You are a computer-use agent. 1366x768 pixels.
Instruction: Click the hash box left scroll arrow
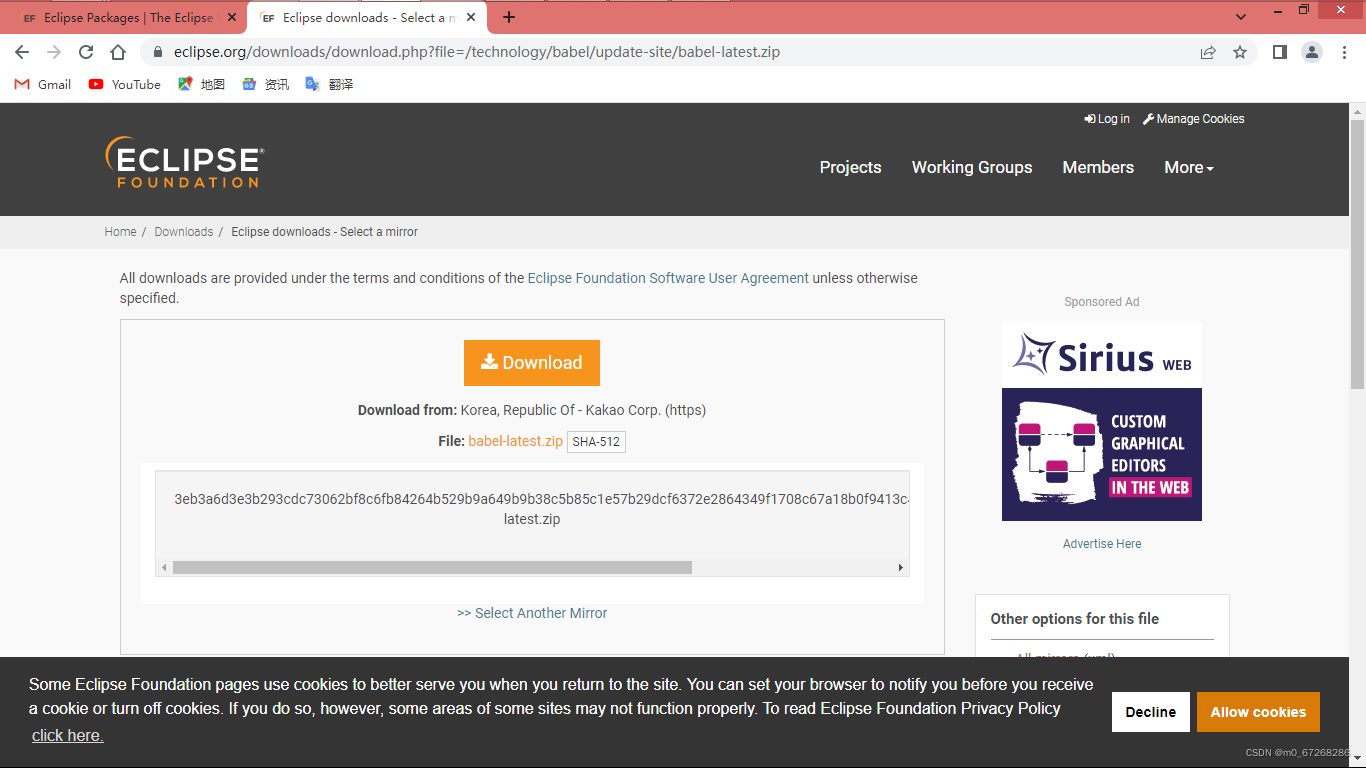tap(164, 567)
